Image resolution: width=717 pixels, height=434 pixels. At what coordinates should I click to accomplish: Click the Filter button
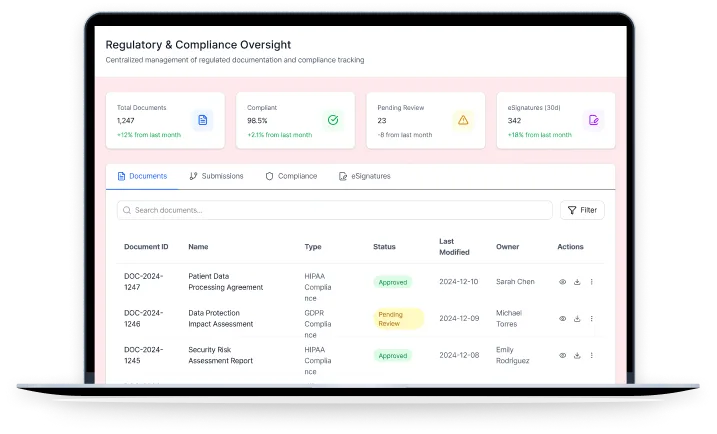click(x=582, y=210)
